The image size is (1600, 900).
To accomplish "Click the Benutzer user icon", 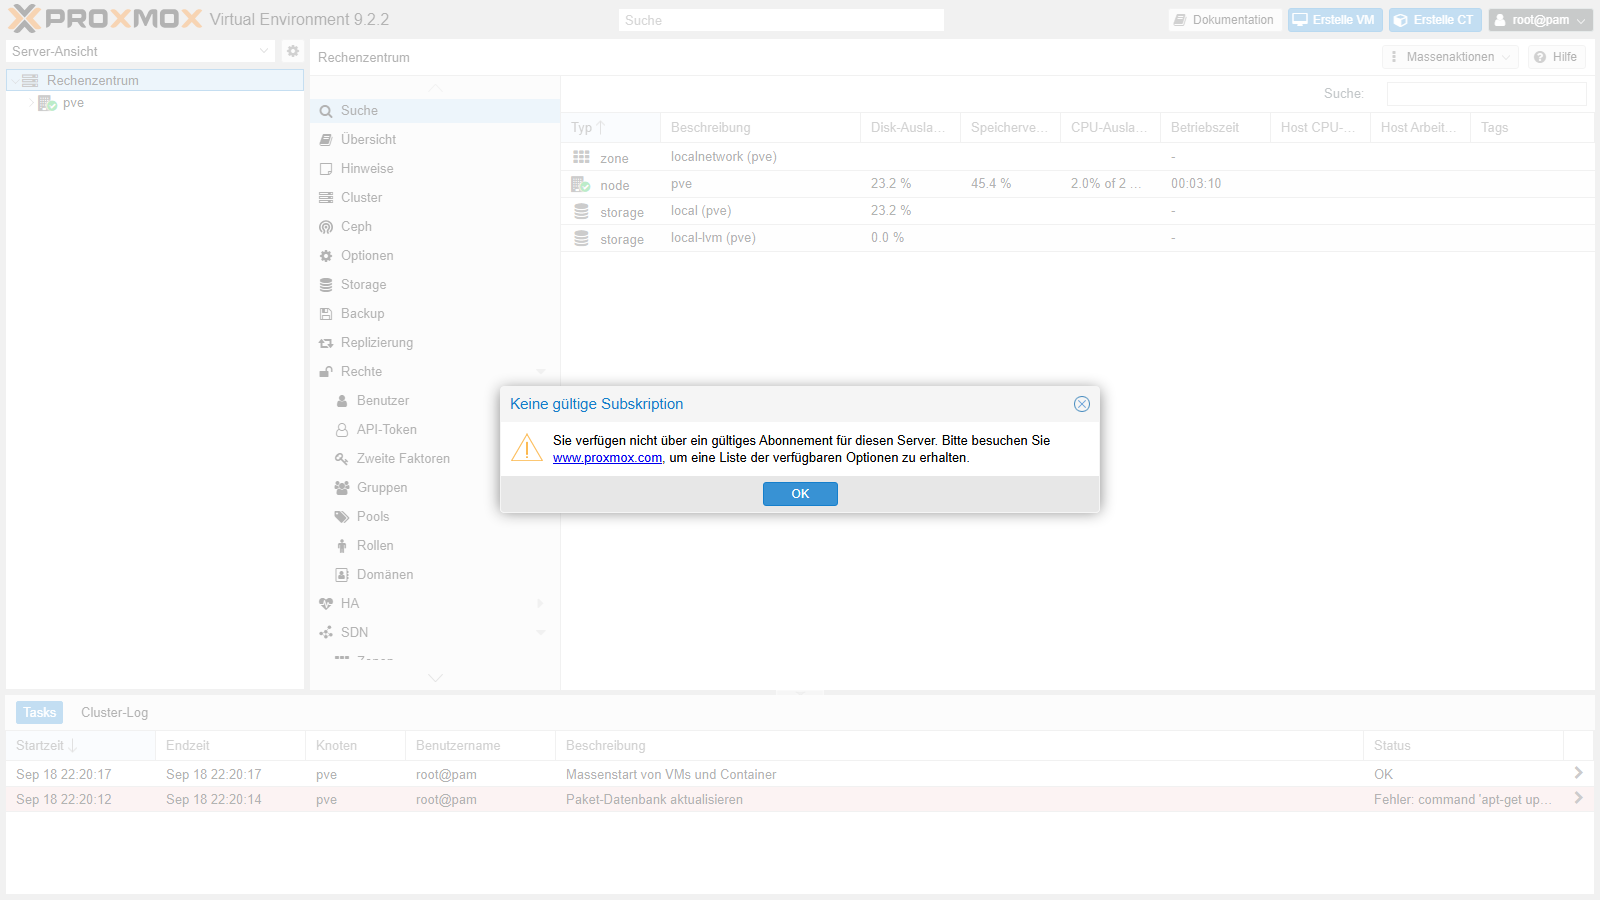I will 342,401.
